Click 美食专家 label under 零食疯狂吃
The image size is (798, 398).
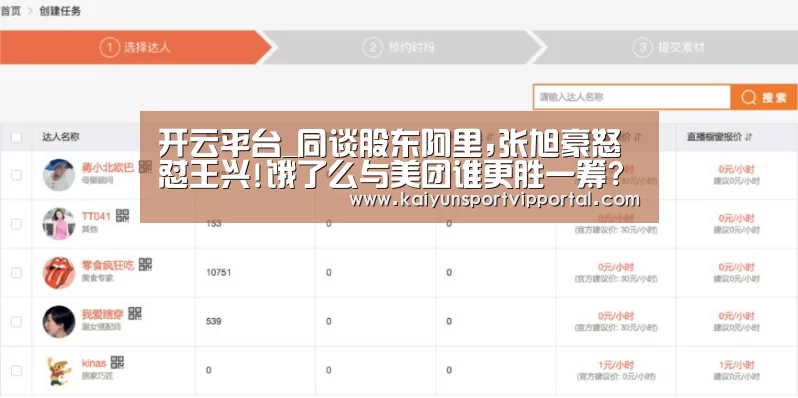coord(97,279)
